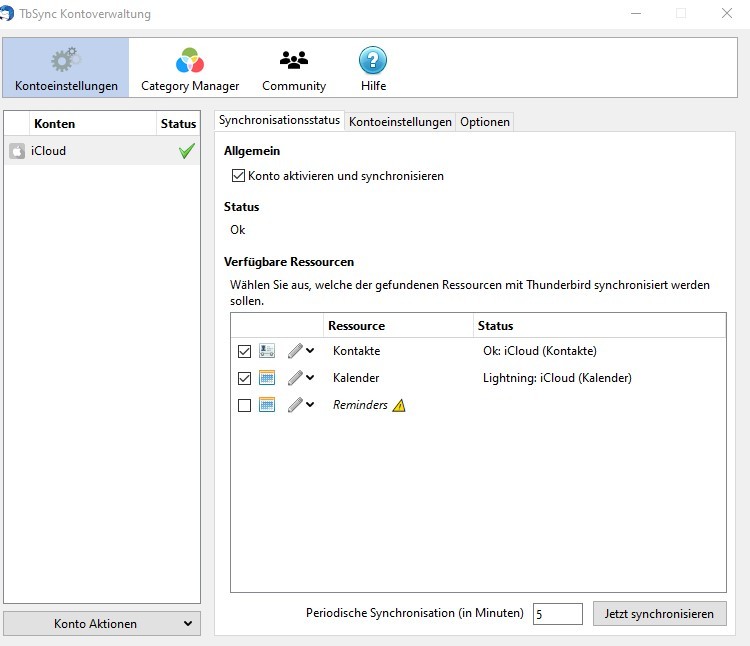Click the Kontakte address book icon
Screen dimensions: 750x646
pyautogui.click(x=267, y=351)
